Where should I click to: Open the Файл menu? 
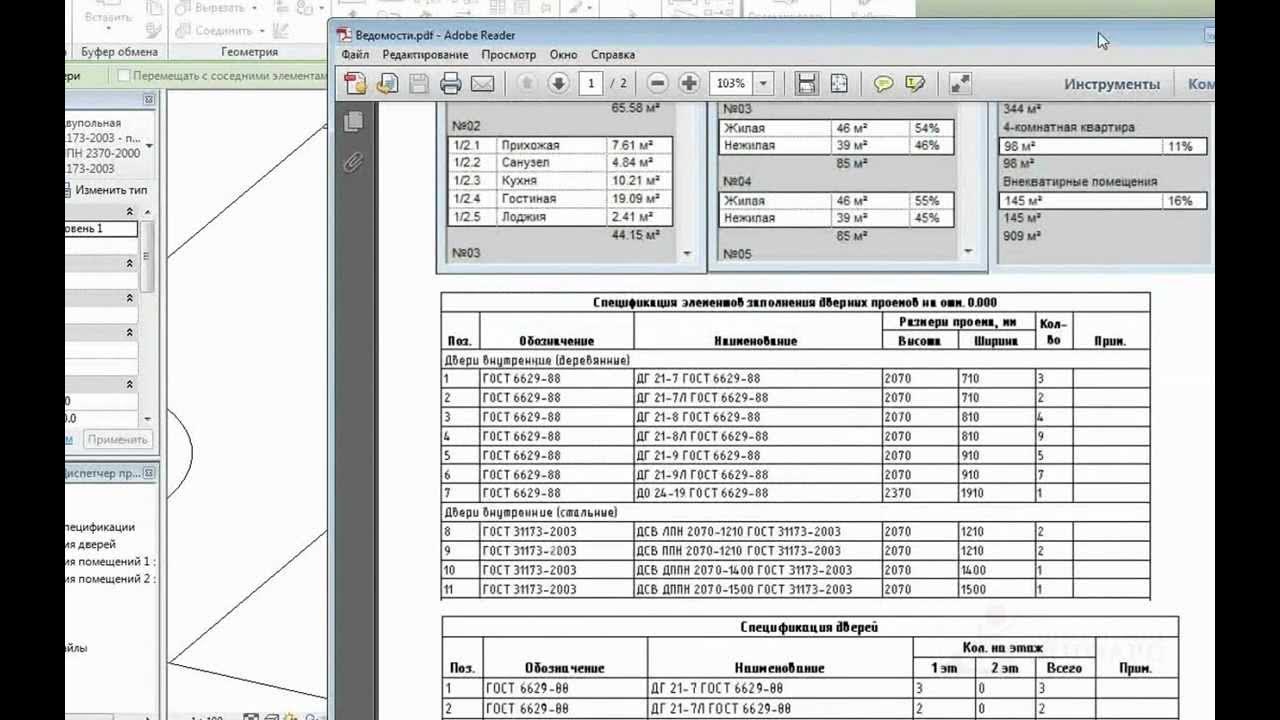pyautogui.click(x=355, y=55)
